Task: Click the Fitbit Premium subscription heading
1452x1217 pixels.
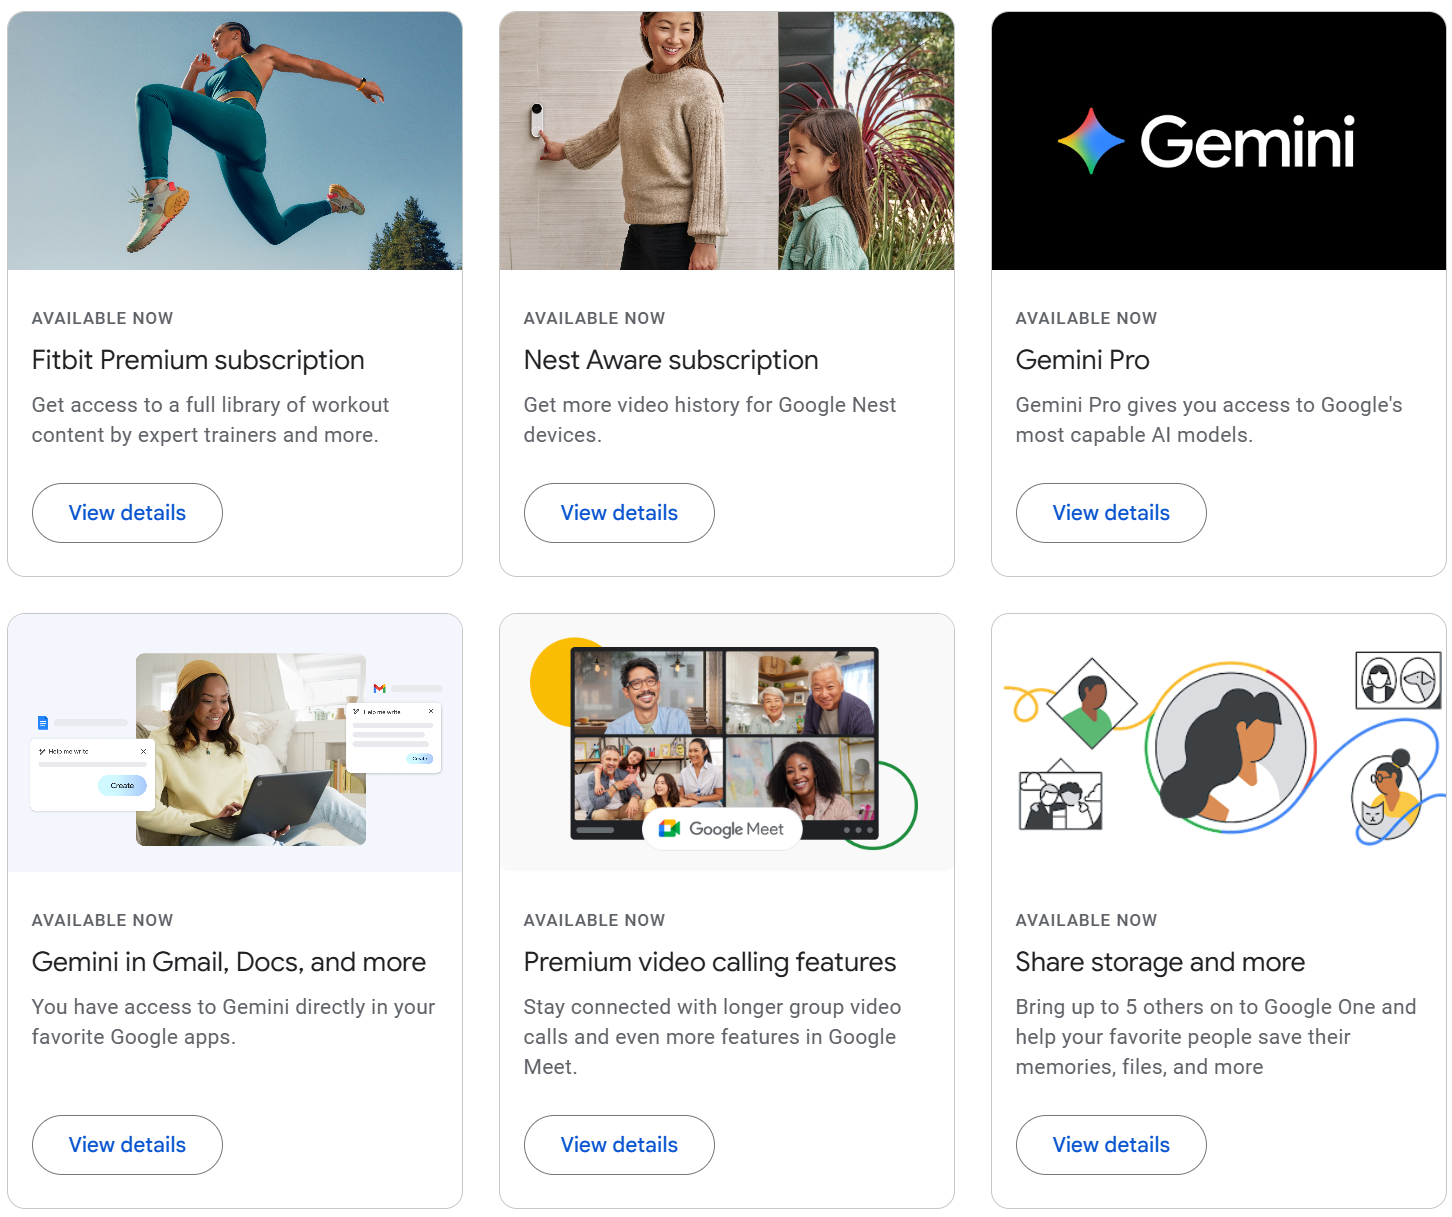Action: (x=198, y=360)
